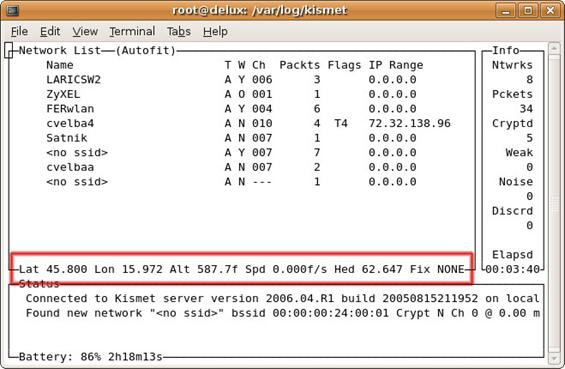Select the <no ssid> row on channel 007

[x=231, y=153]
